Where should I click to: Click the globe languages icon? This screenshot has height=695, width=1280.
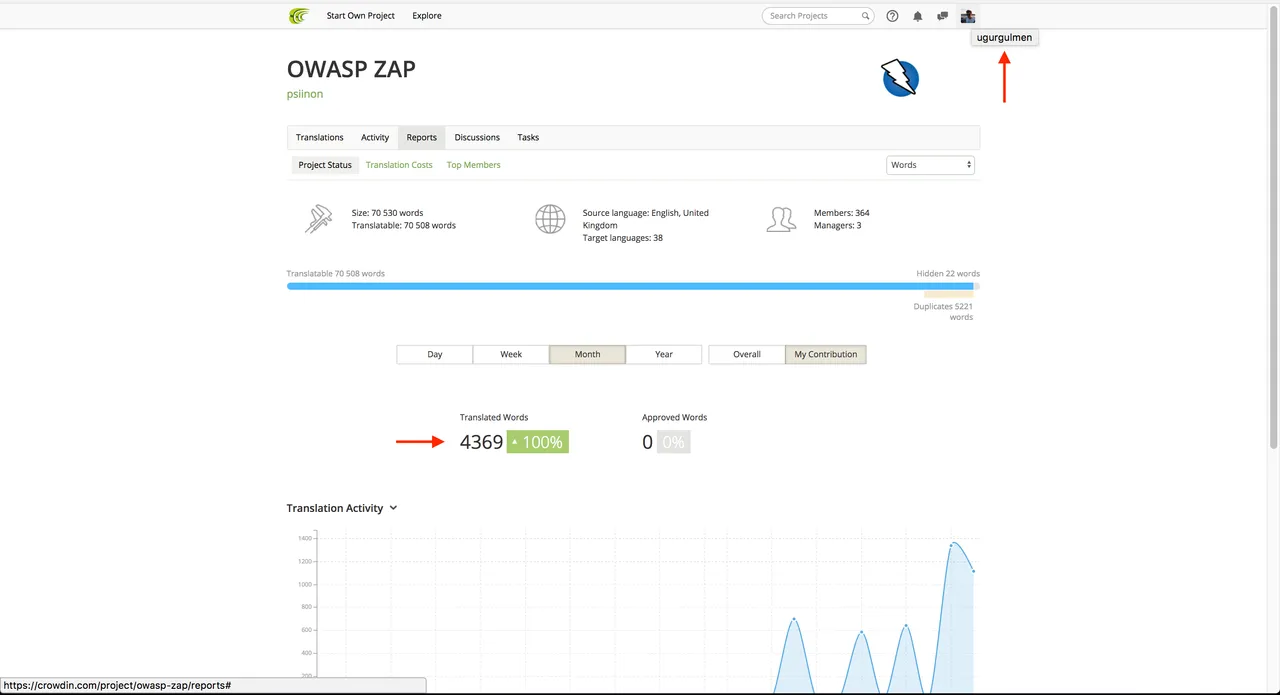[550, 219]
